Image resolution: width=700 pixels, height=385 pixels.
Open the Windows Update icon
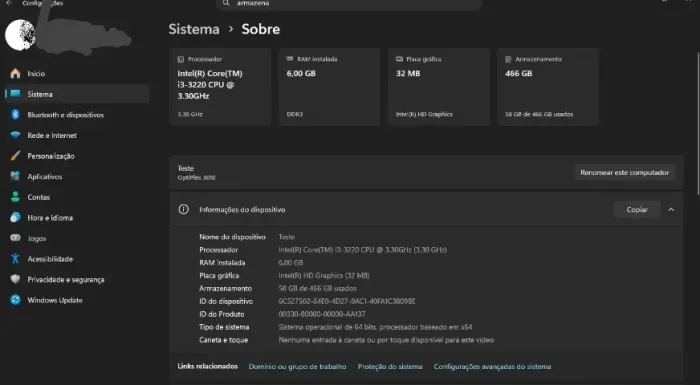(16, 300)
